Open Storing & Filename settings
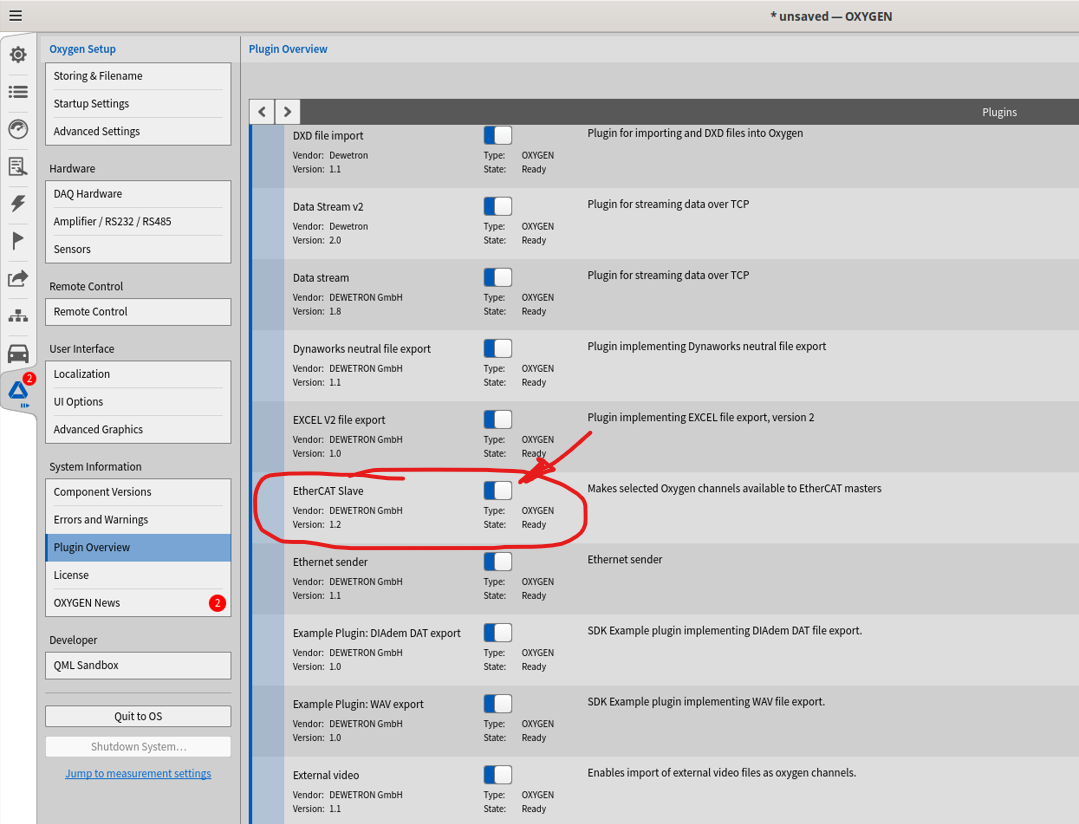The width and height of the screenshot is (1079, 824). coord(138,76)
